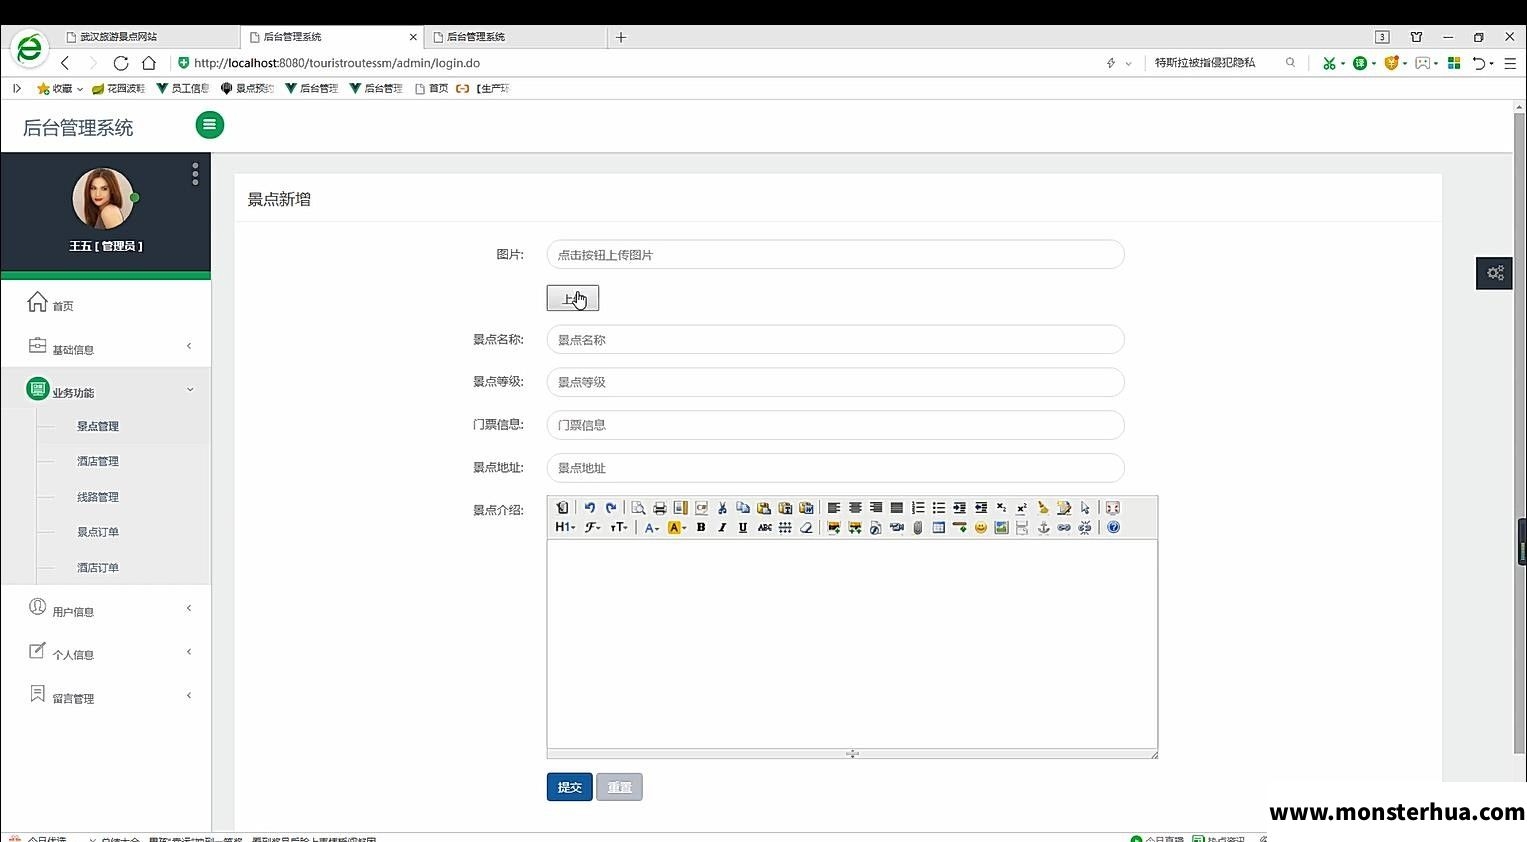Open the H1 heading format dropdown
Image resolution: width=1527 pixels, height=842 pixels.
pos(565,527)
